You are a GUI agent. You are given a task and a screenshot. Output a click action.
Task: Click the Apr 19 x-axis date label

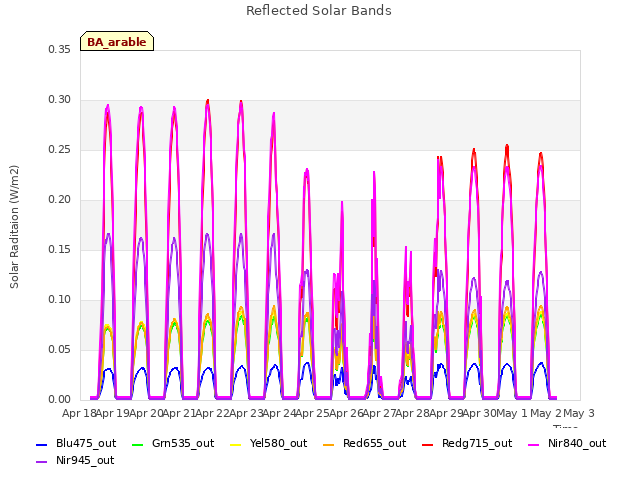[x=113, y=414]
